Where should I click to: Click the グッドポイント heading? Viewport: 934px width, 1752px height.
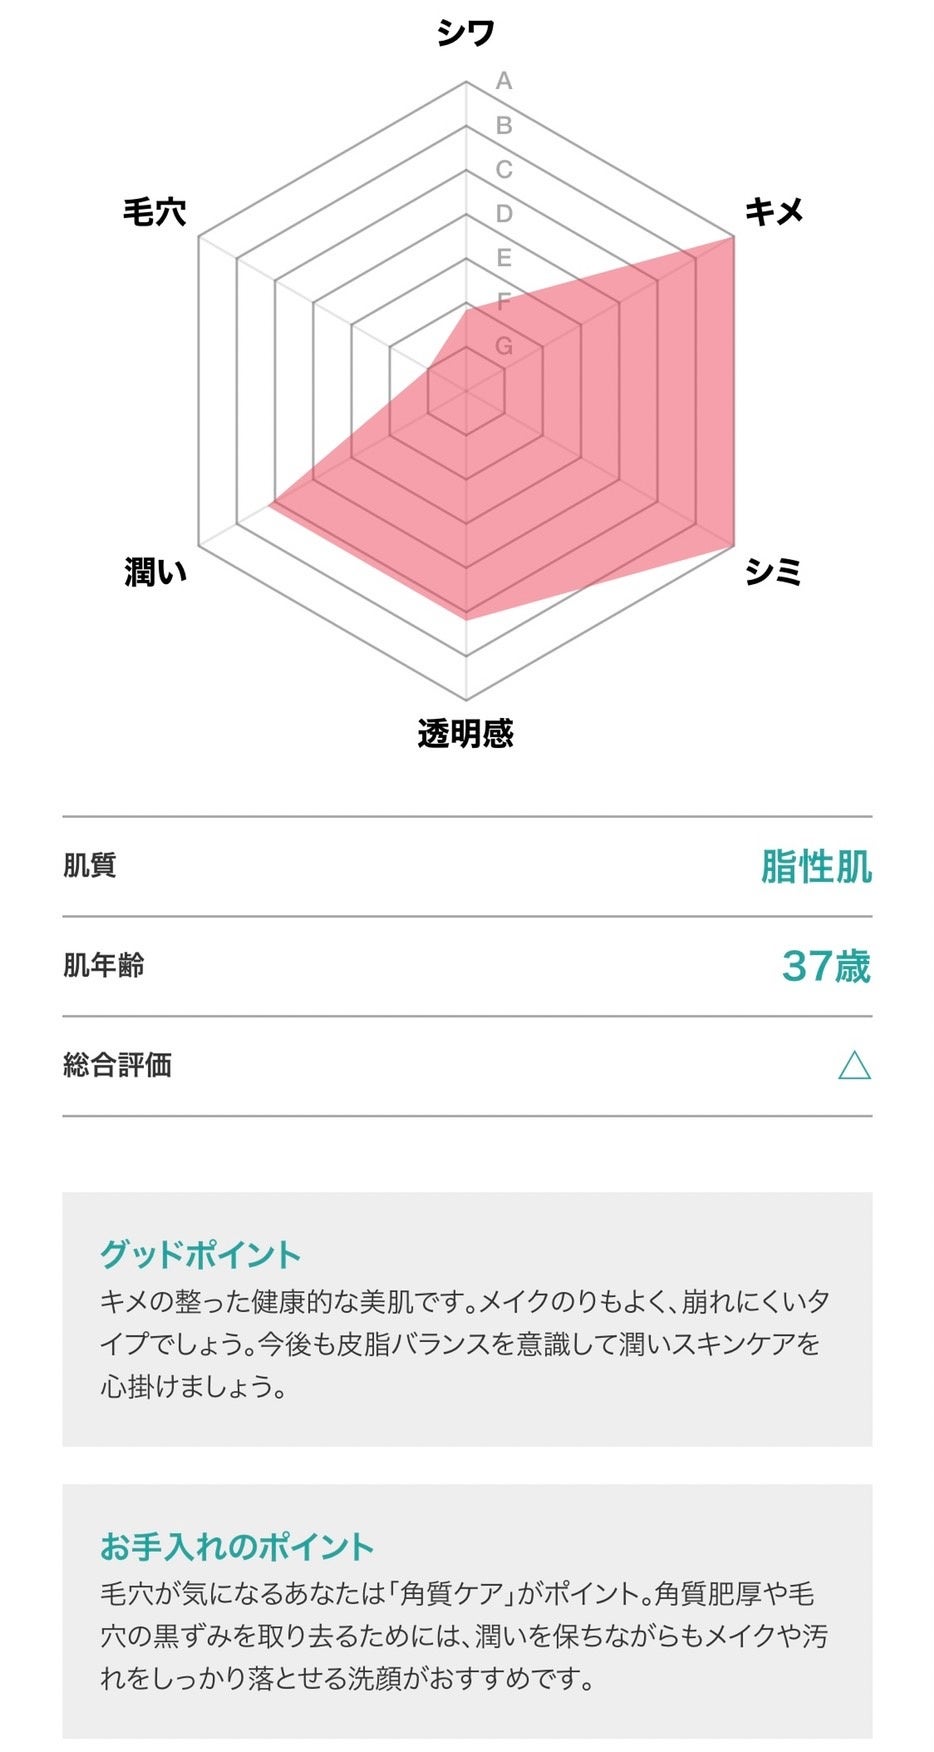coord(200,1254)
